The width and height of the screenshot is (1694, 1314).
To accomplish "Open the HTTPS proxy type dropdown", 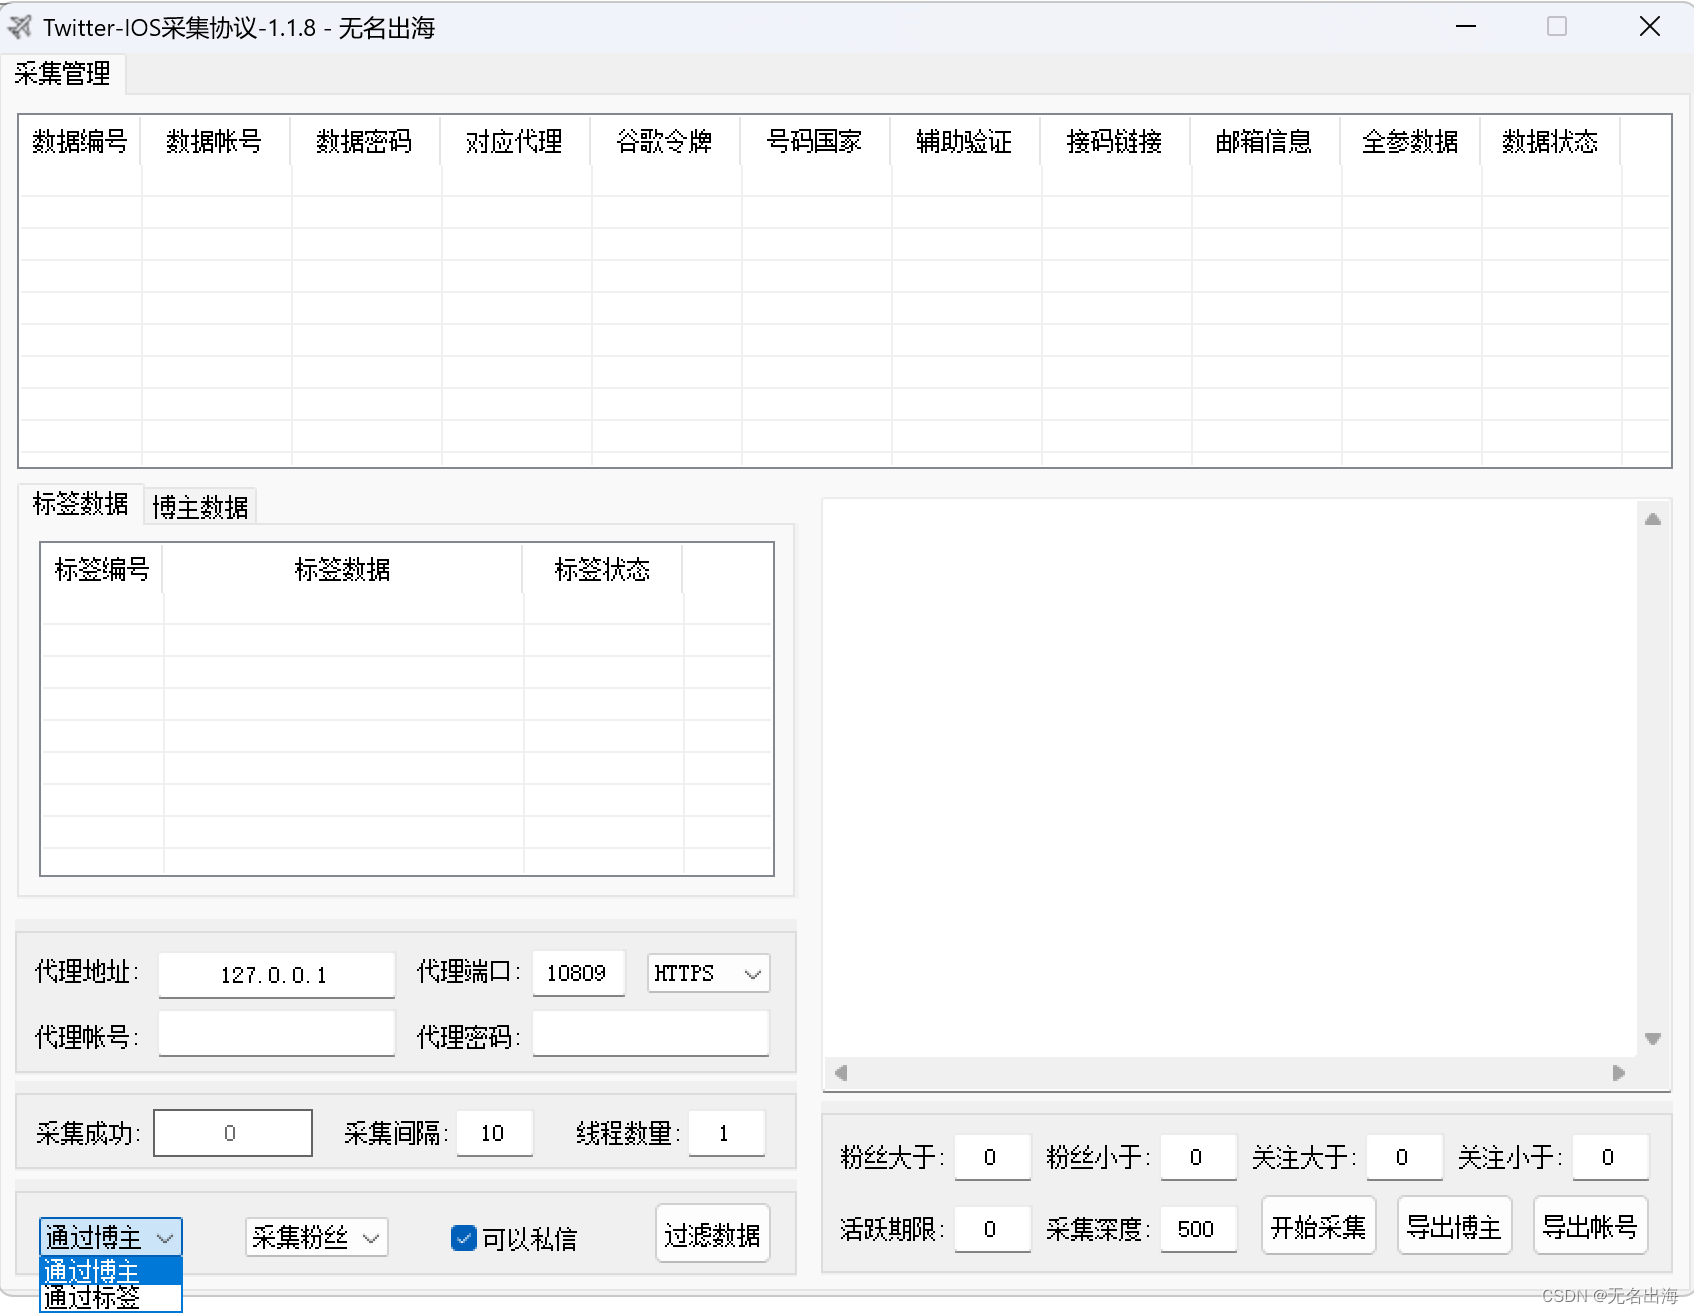I will coord(708,973).
